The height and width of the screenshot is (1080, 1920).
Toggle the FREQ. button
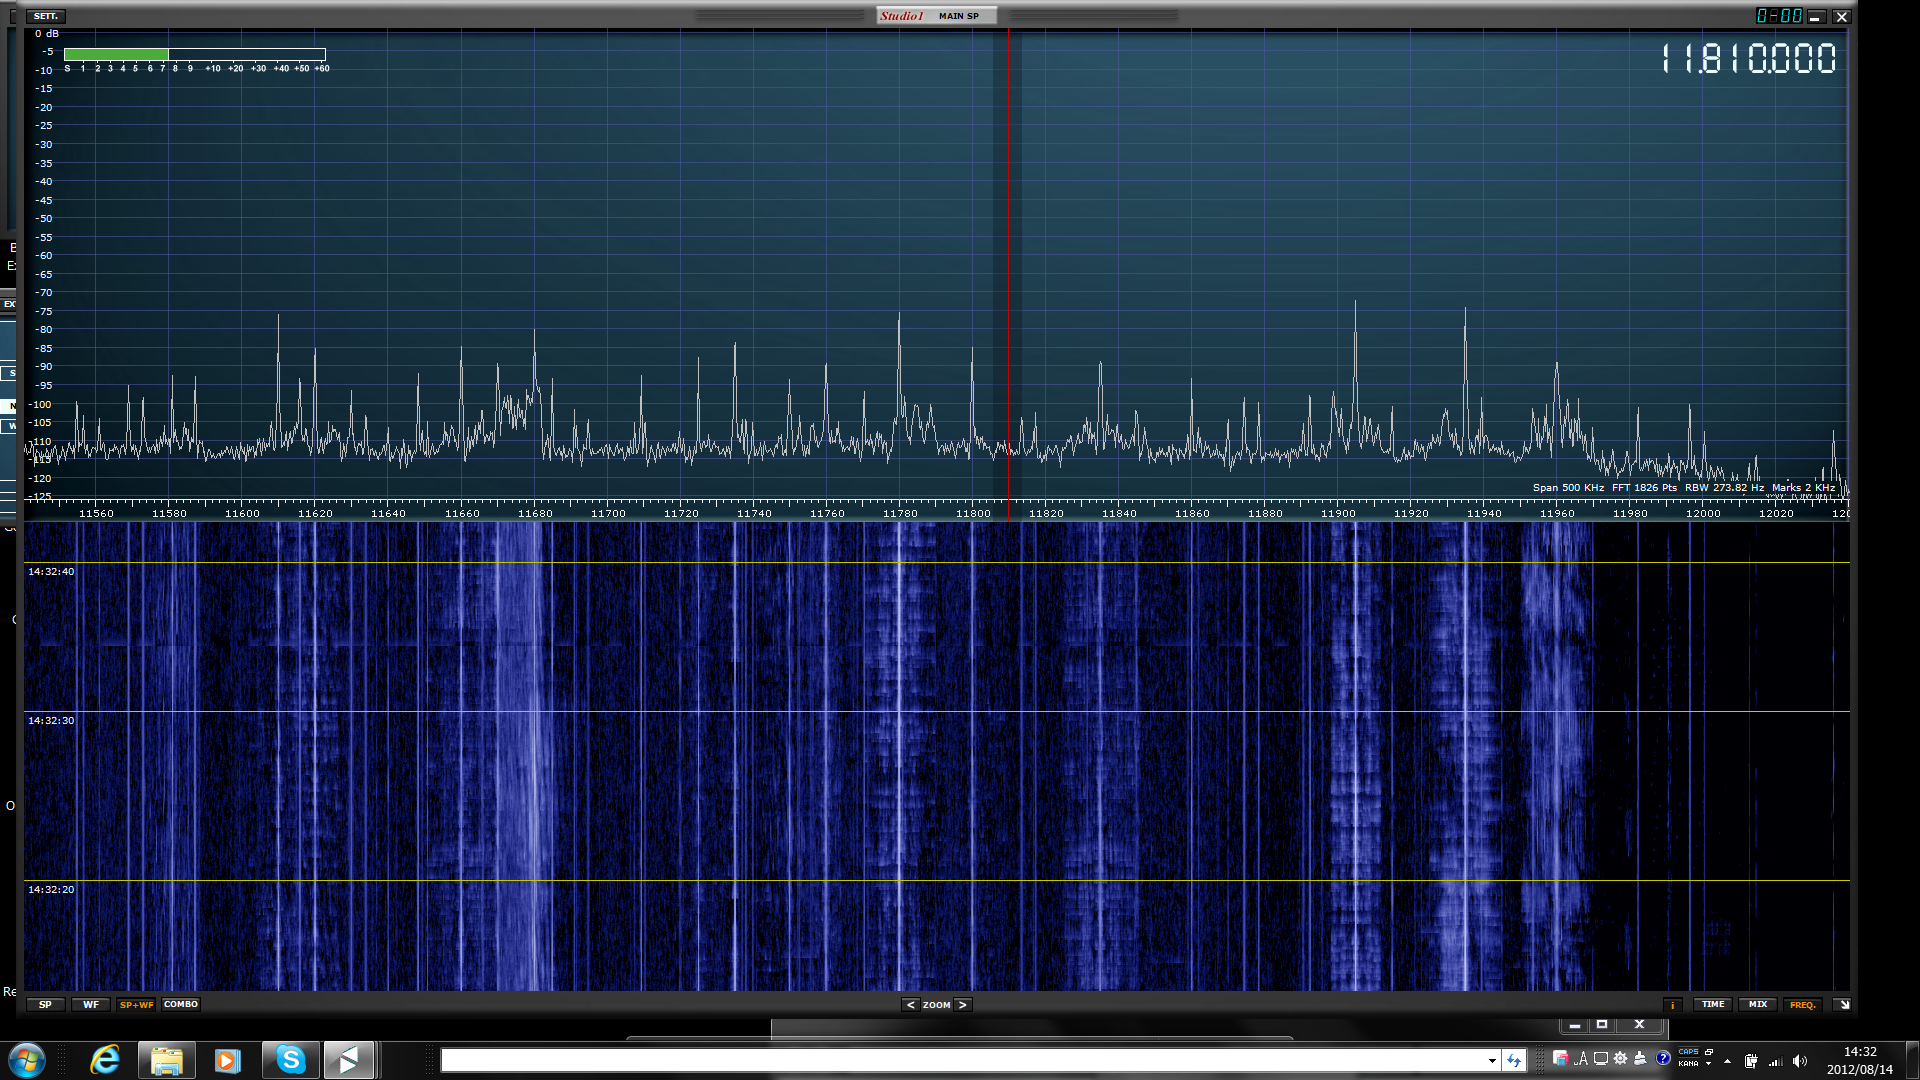pos(1802,1005)
